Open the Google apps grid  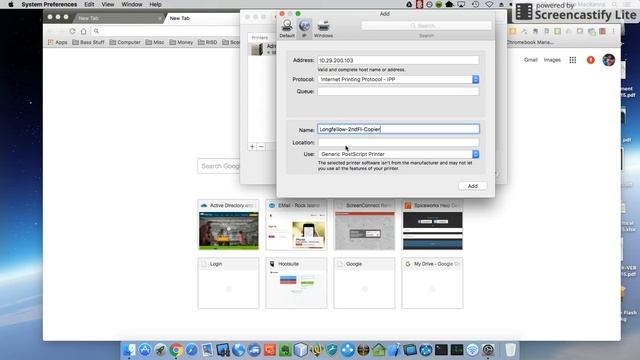(x=573, y=60)
